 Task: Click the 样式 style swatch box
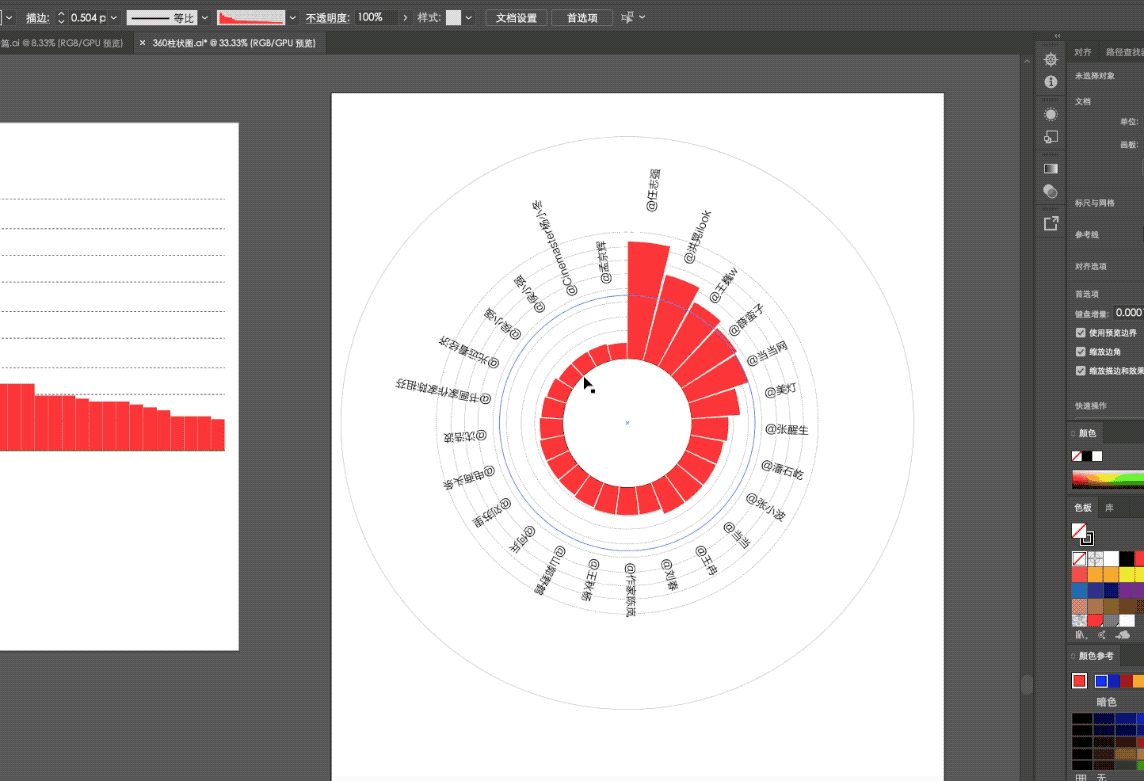453,18
